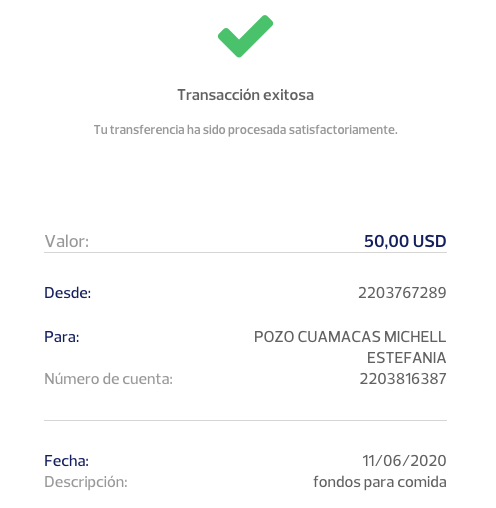Click the Número de cuenta label
Image resolution: width=496 pixels, height=508 pixels.
[108, 379]
